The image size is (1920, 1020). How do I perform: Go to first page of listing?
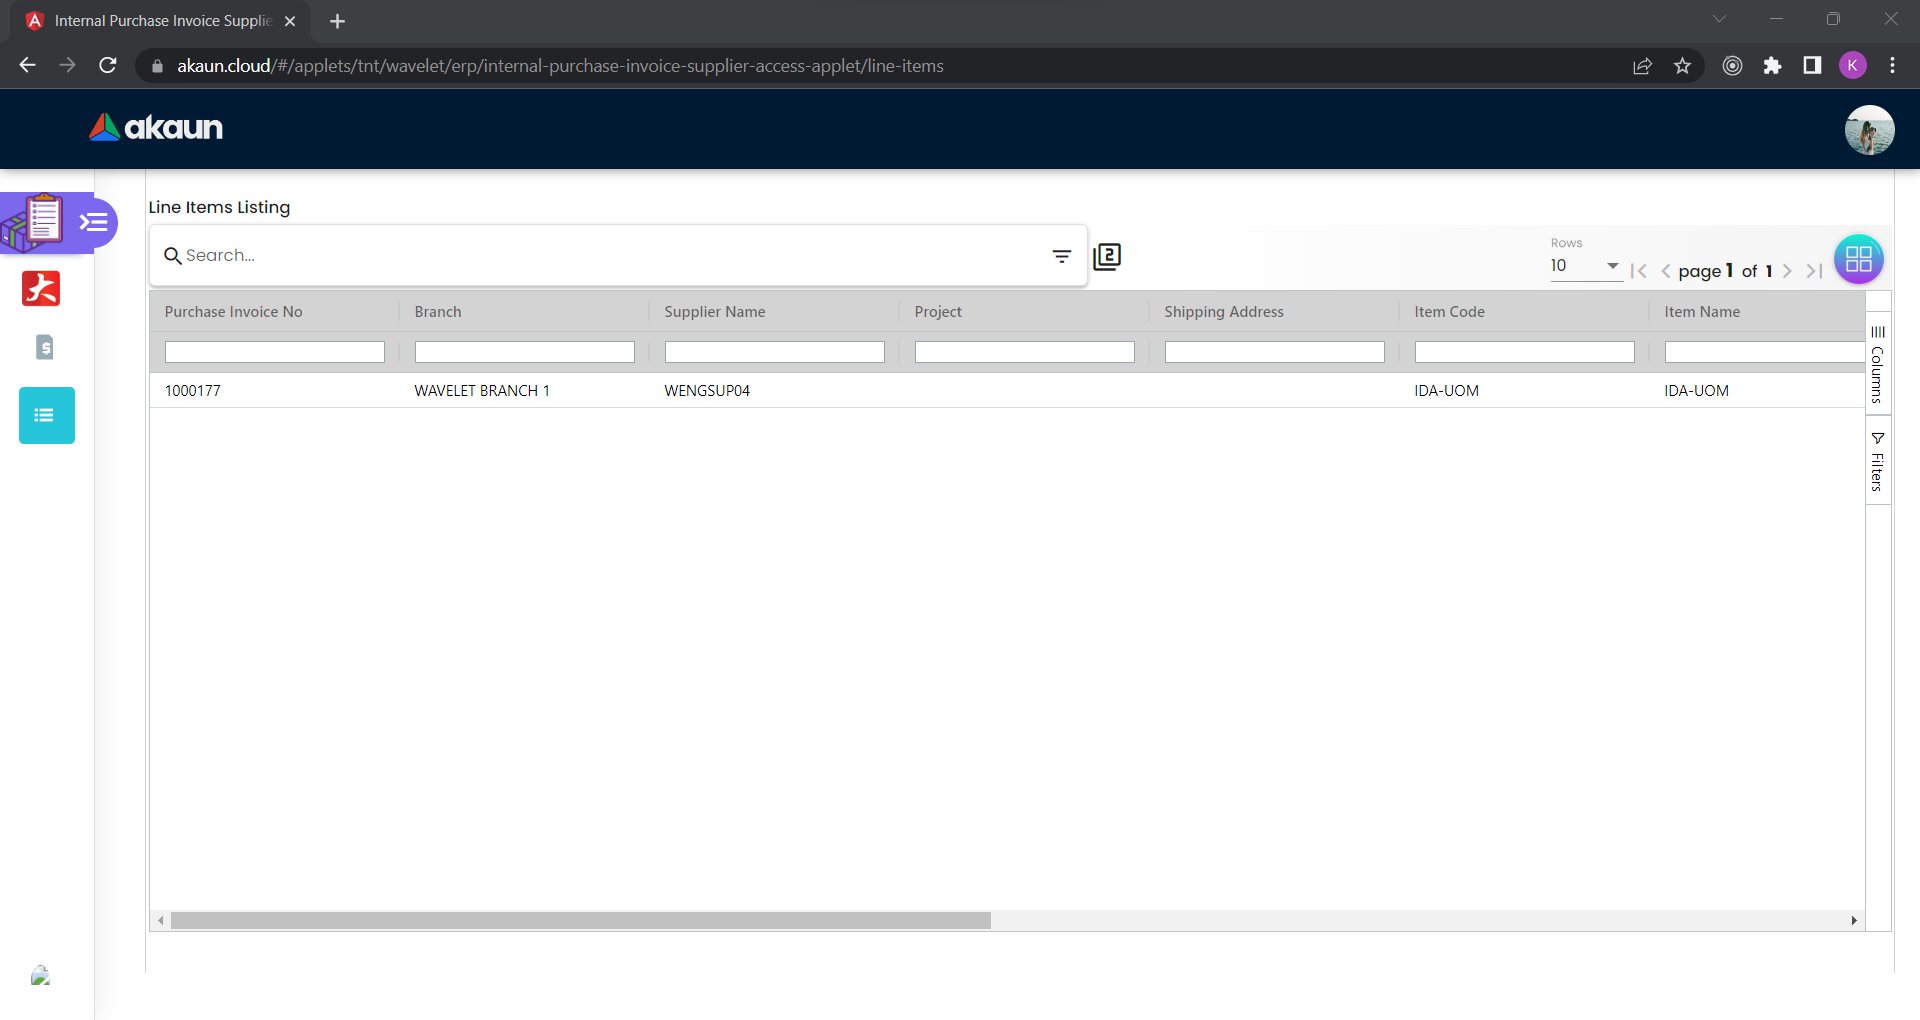[1638, 271]
